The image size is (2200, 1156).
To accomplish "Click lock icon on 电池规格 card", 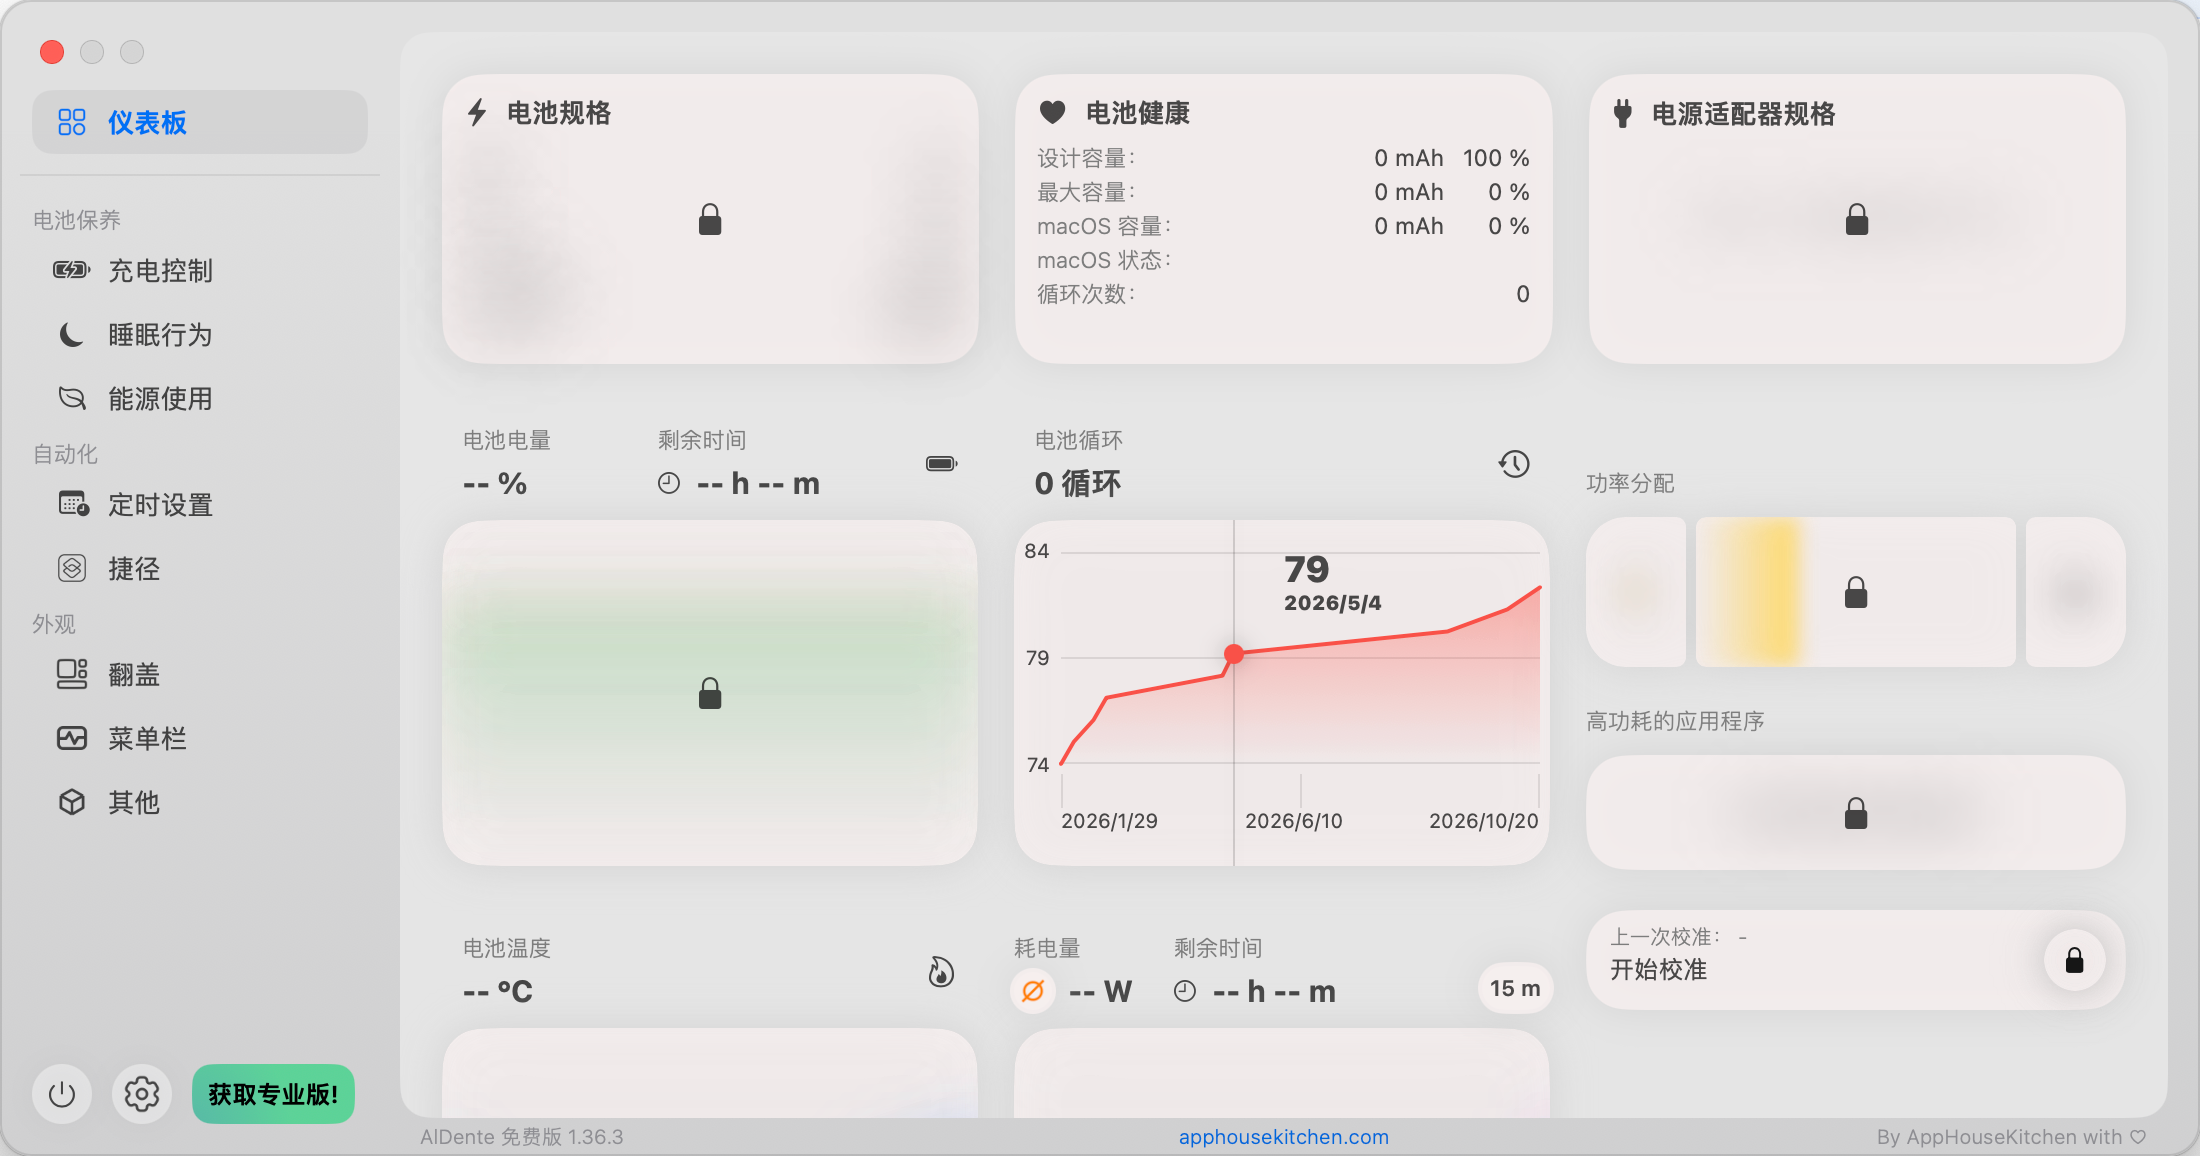I will pyautogui.click(x=710, y=219).
